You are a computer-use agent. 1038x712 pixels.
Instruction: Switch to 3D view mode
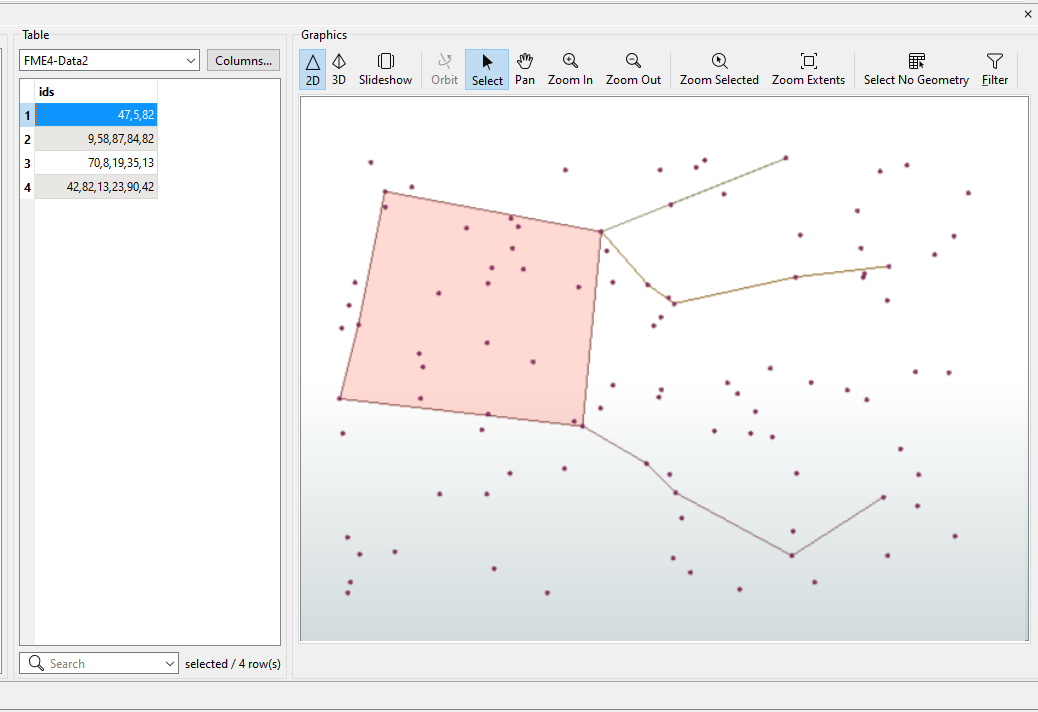[x=339, y=69]
